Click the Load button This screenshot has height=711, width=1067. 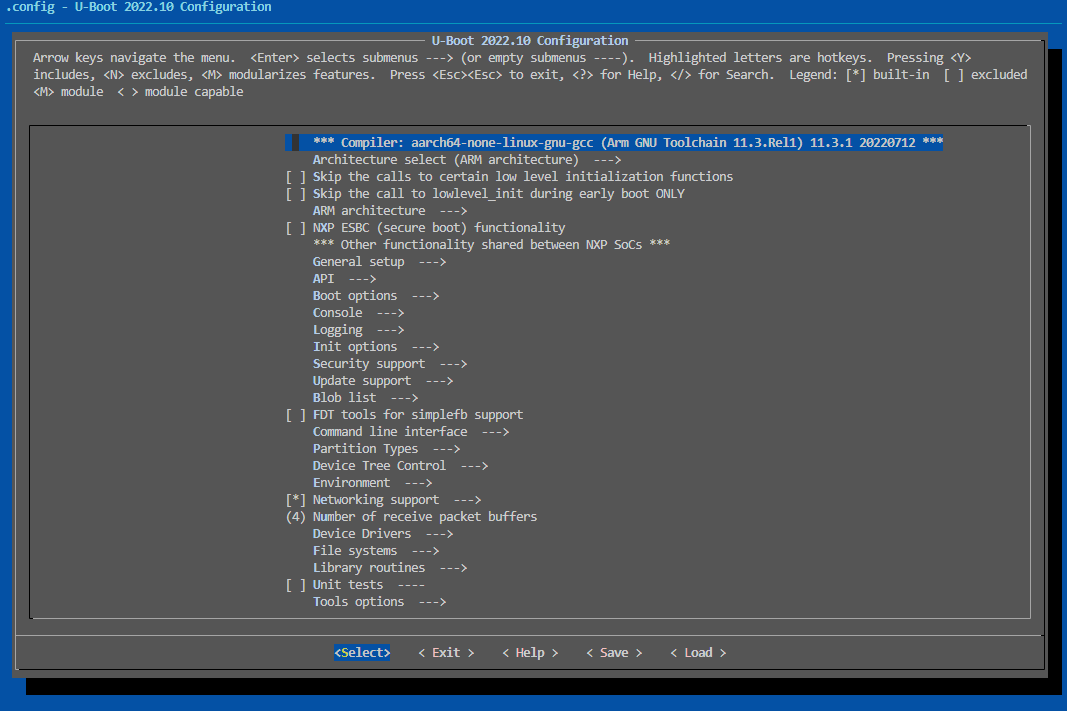pos(698,652)
